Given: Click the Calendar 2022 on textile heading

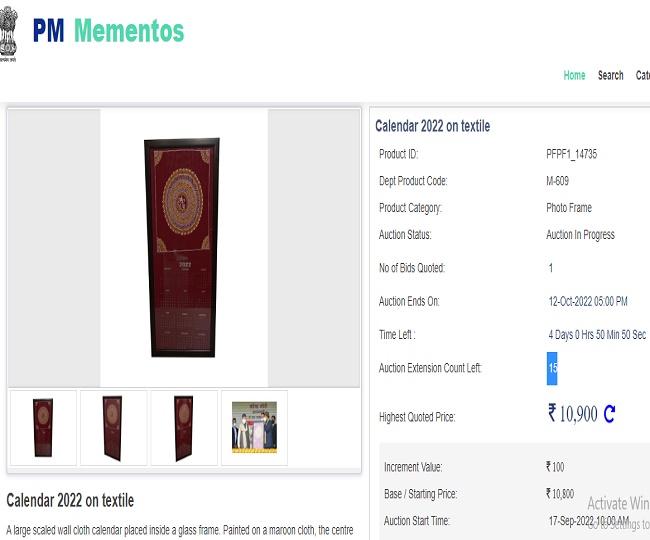Looking at the screenshot, I should pyautogui.click(x=433, y=126).
